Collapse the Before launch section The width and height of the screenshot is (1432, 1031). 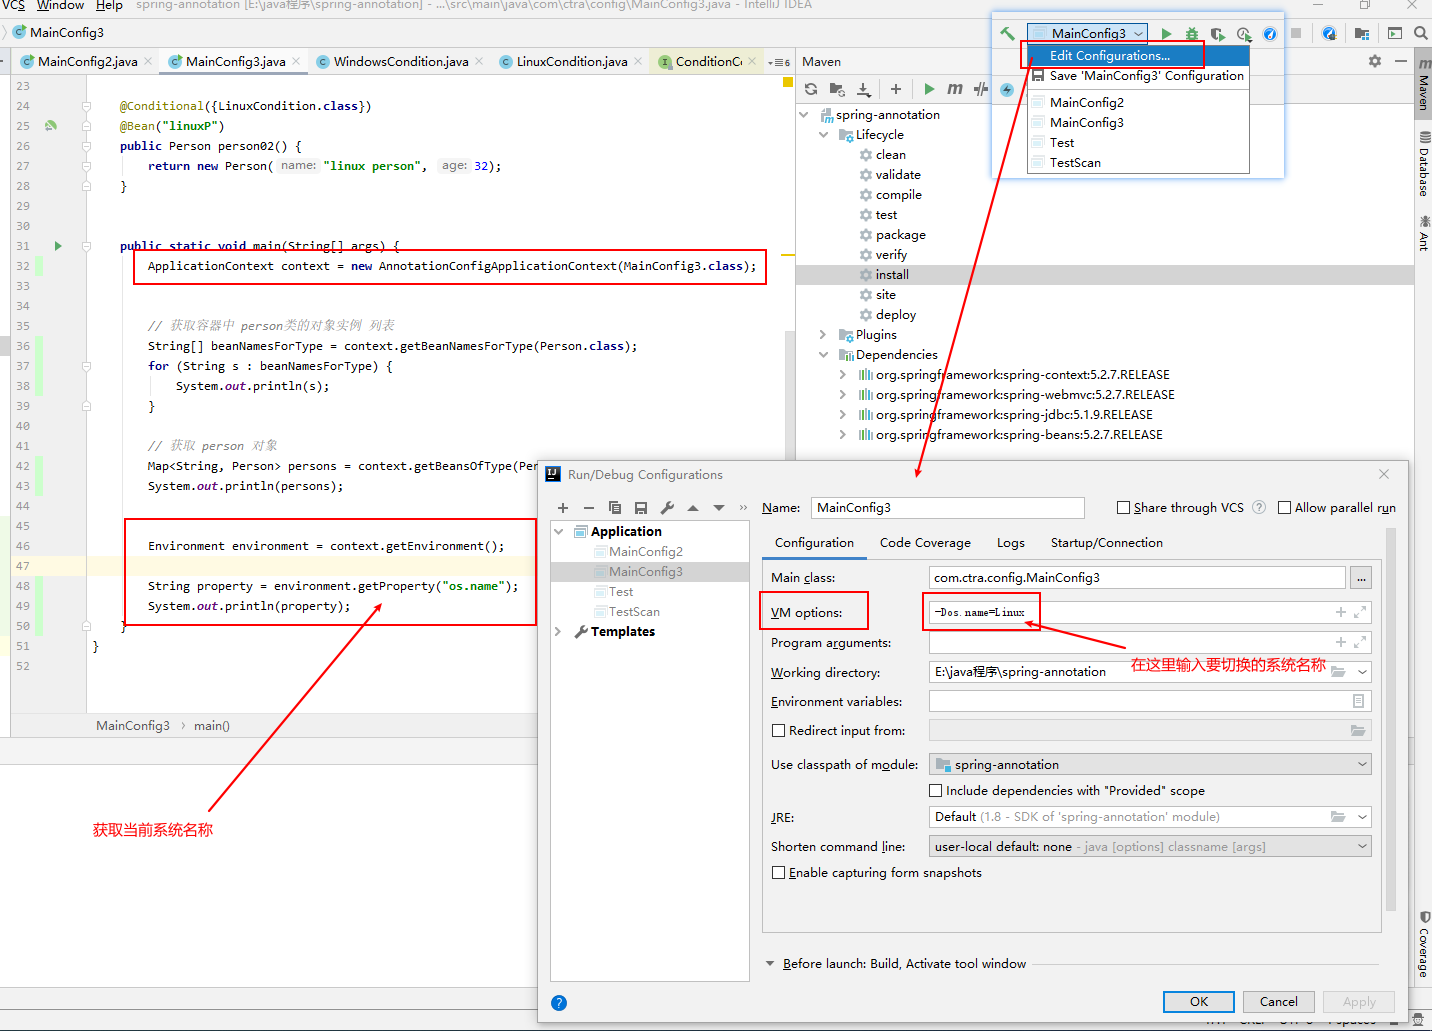(770, 964)
